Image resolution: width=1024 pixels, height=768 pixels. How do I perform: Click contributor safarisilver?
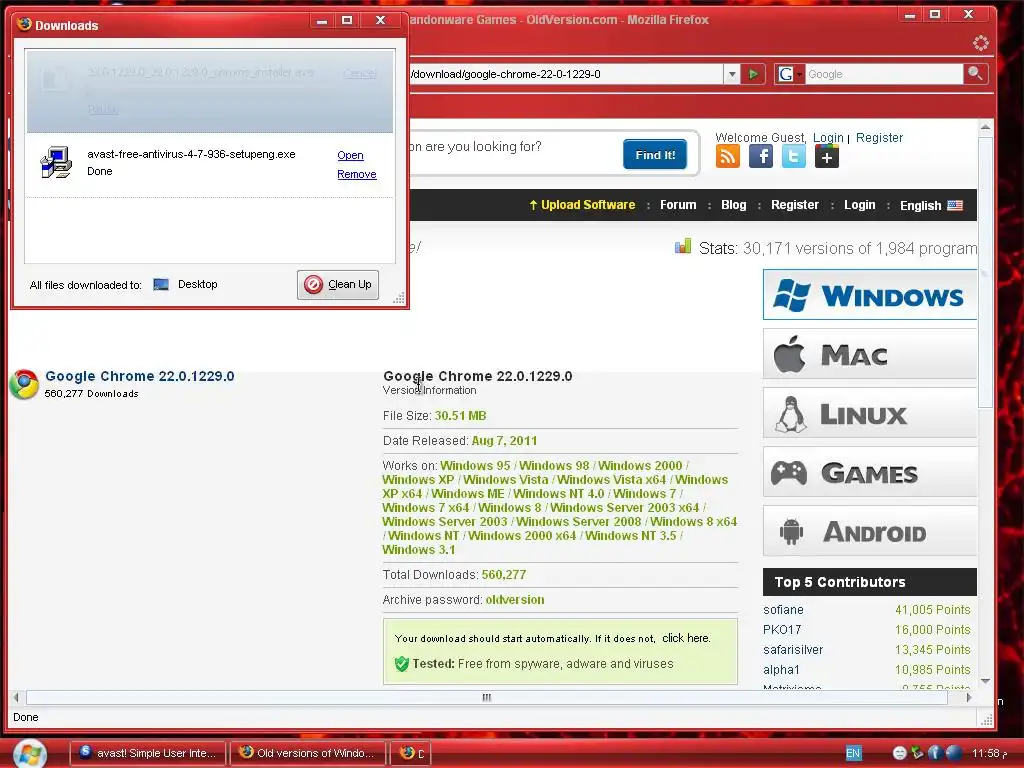coord(793,650)
